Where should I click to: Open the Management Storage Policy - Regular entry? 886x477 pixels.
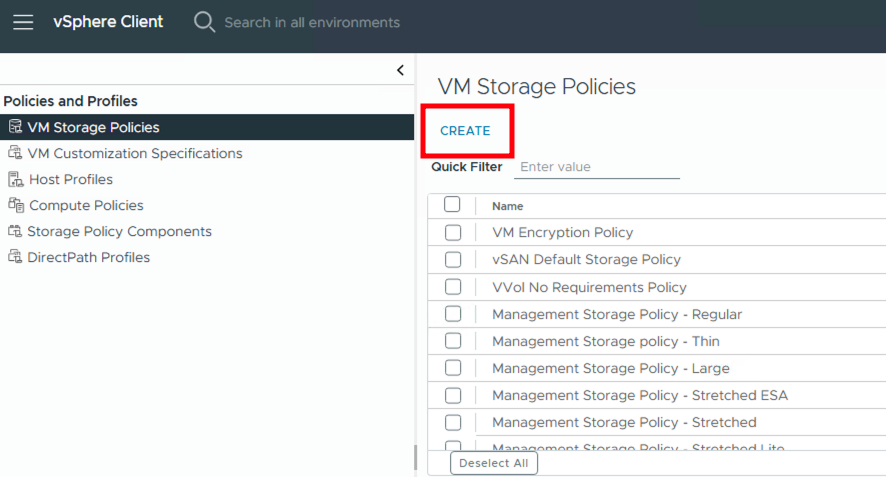coord(617,314)
